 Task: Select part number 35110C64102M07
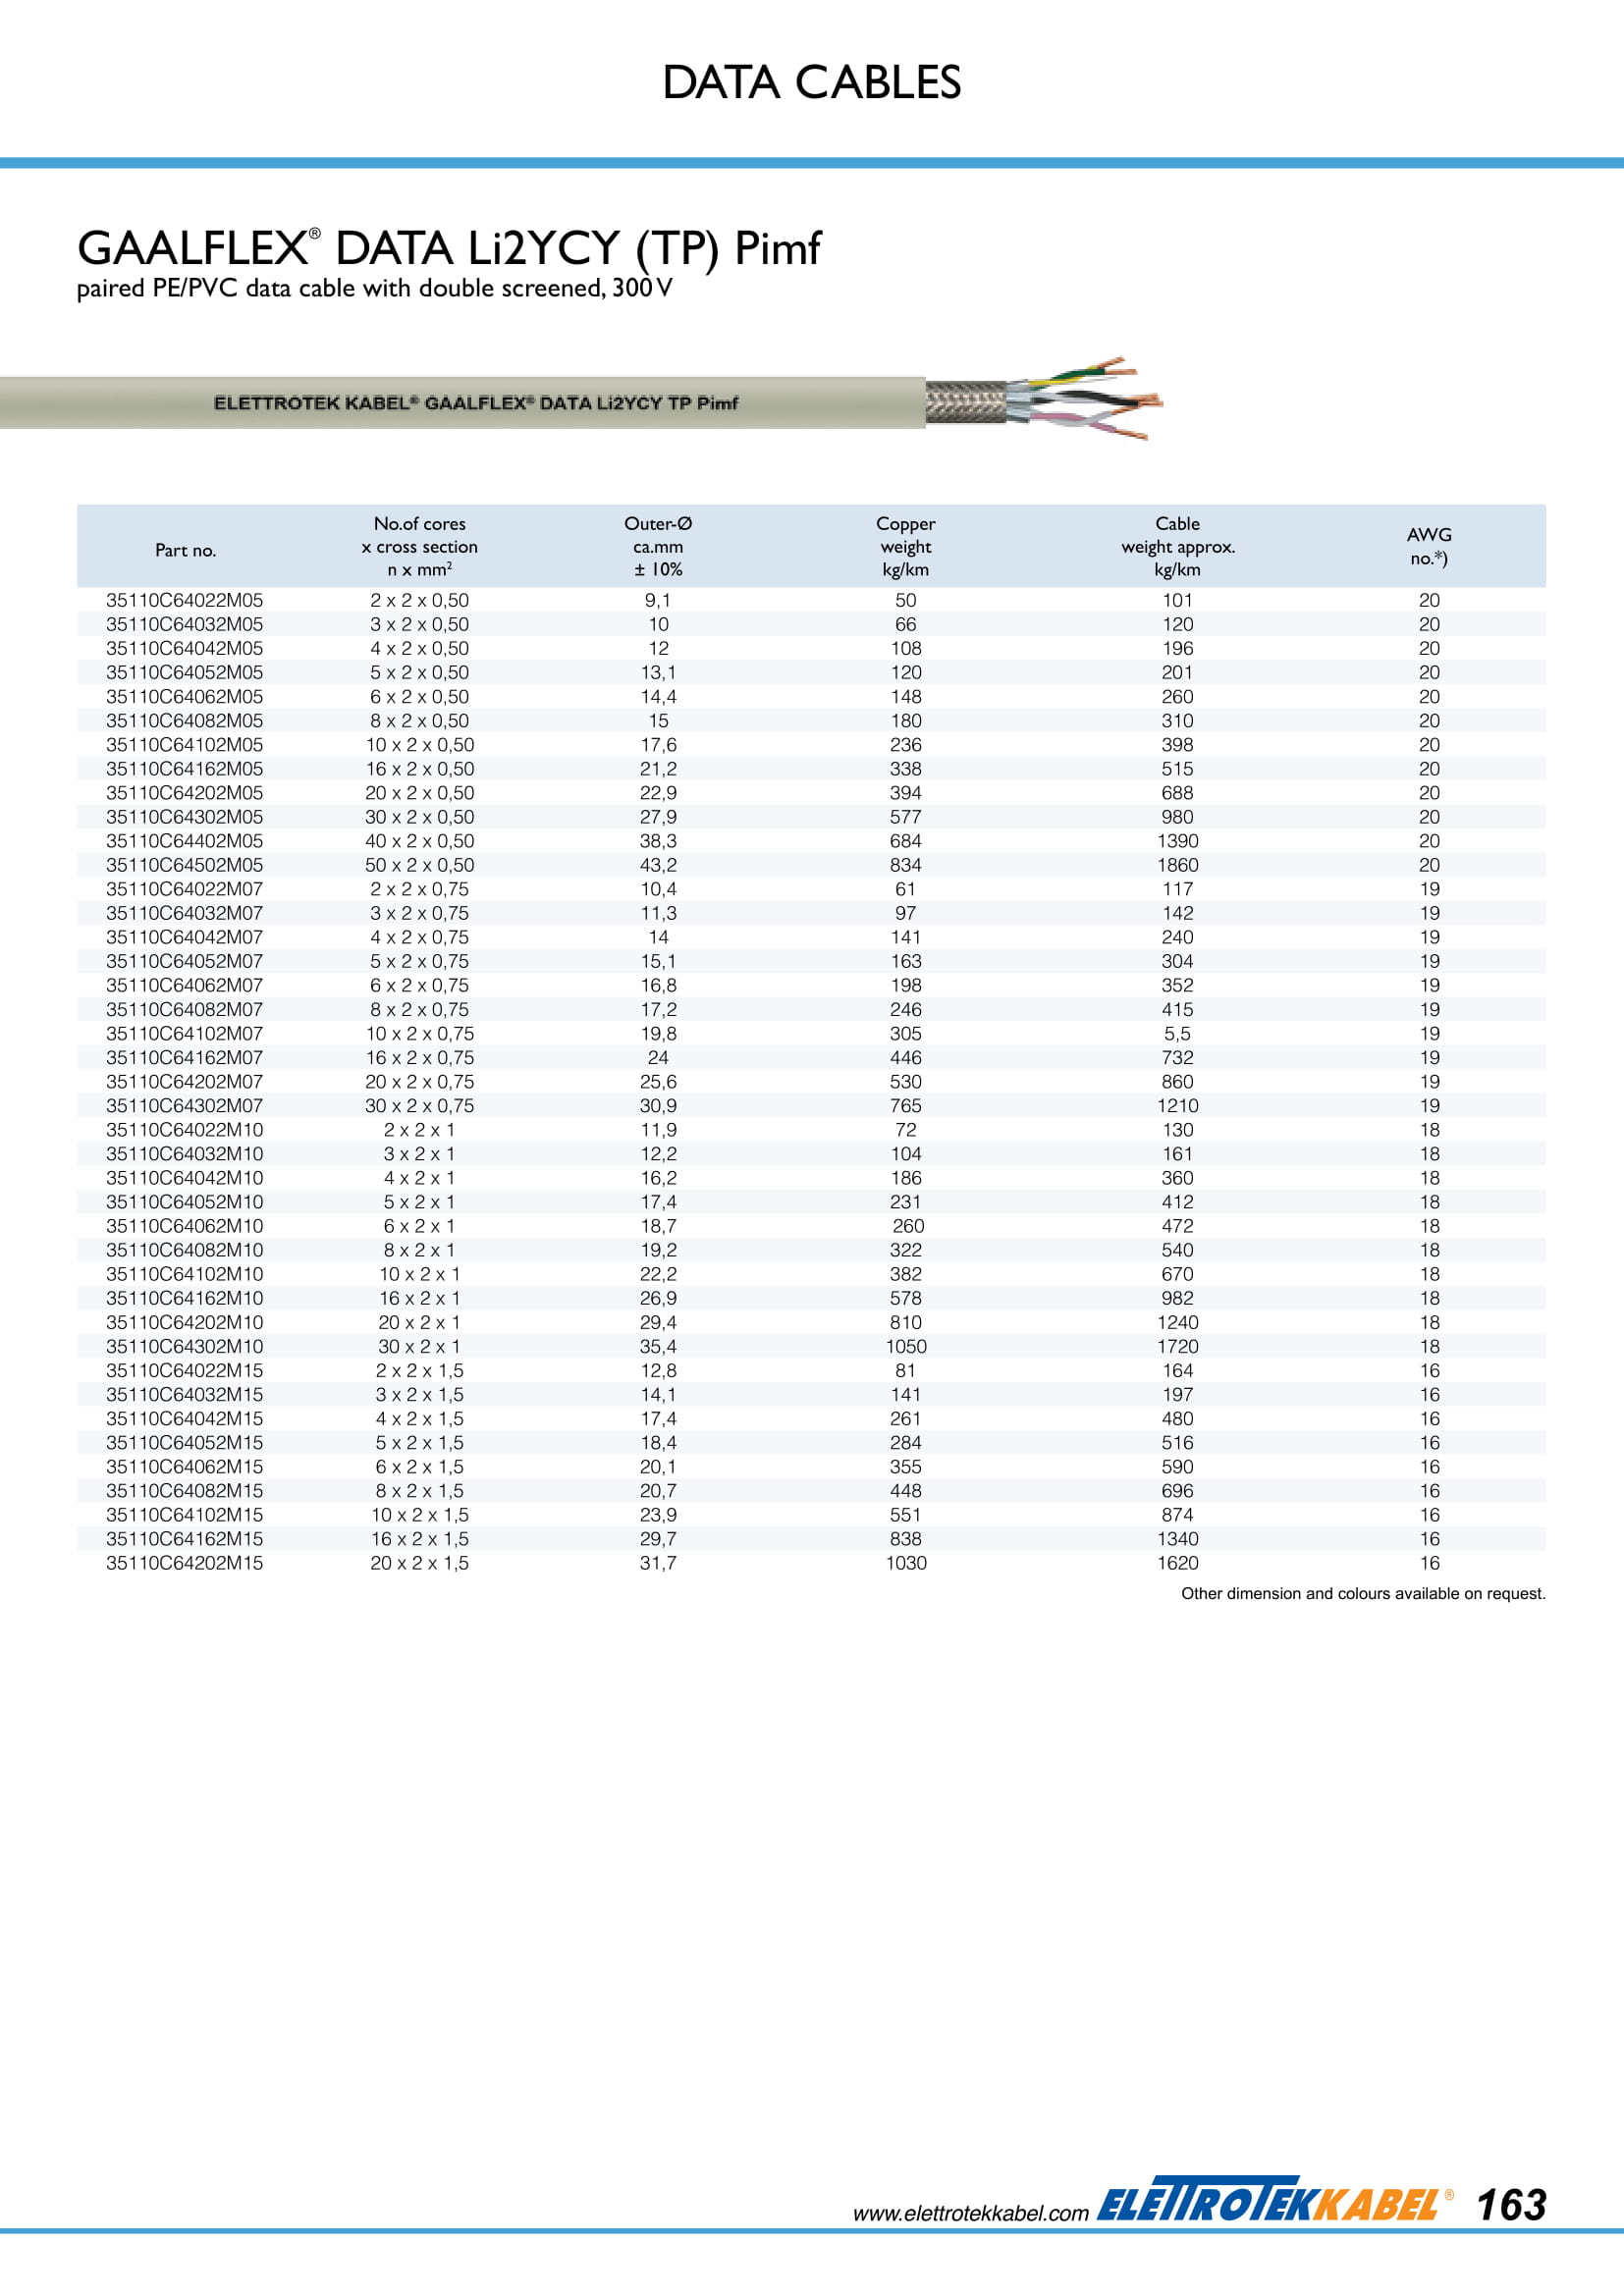coord(185,1034)
